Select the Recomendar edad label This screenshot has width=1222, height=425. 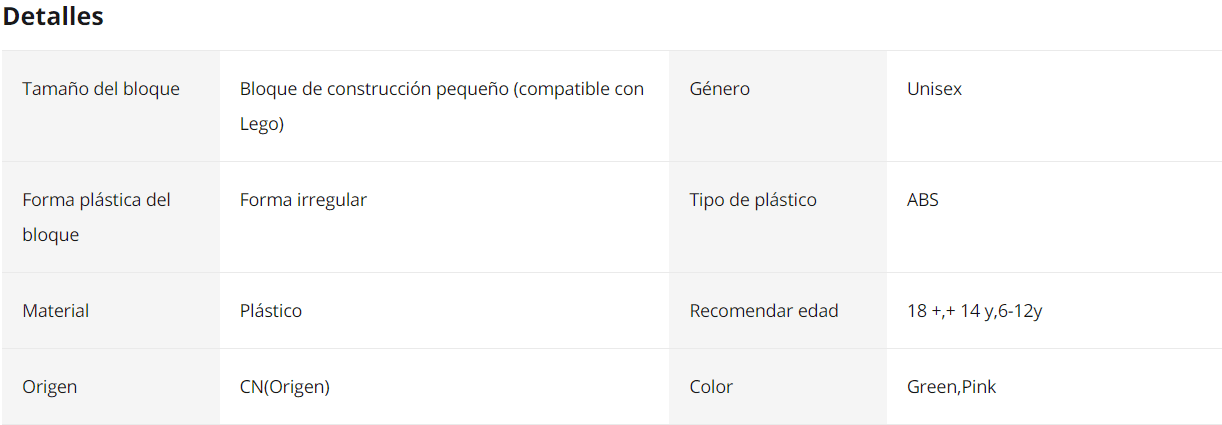[x=764, y=311]
